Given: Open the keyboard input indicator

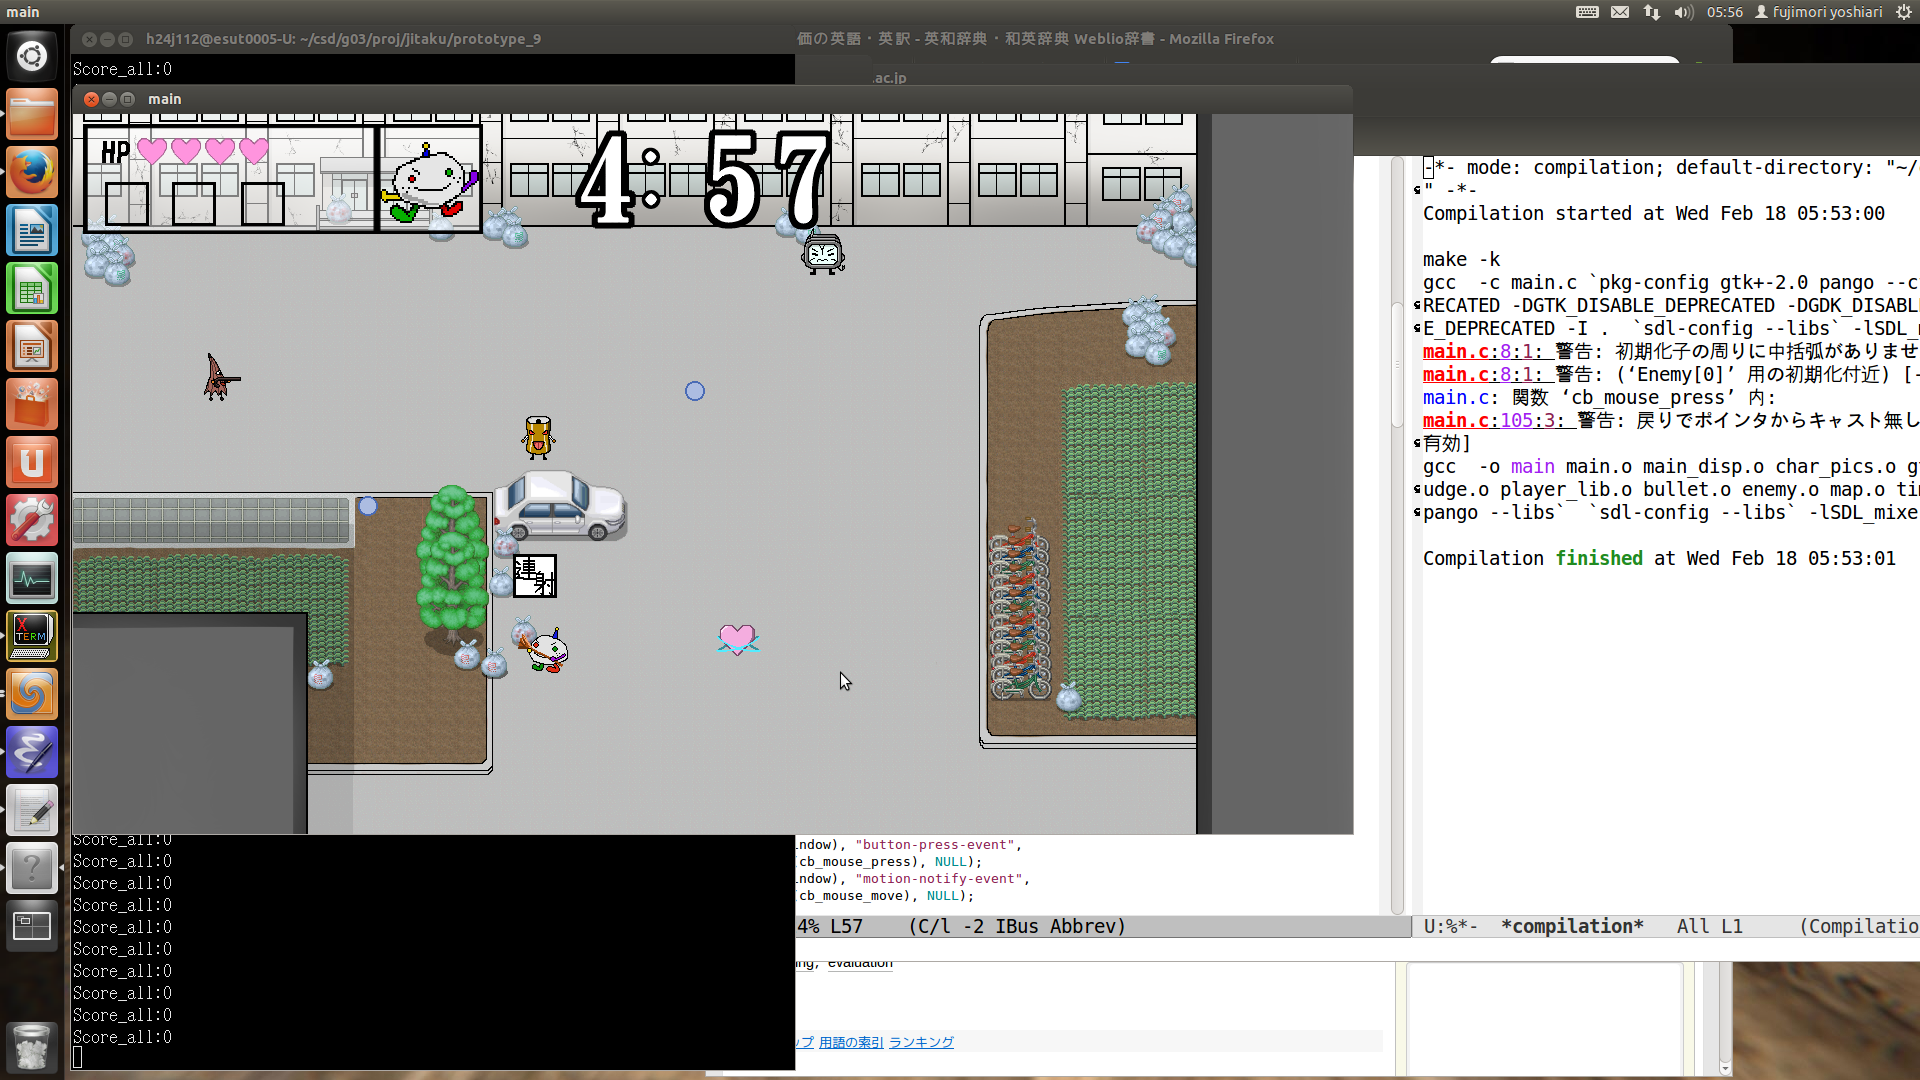Looking at the screenshot, I should (x=1587, y=12).
